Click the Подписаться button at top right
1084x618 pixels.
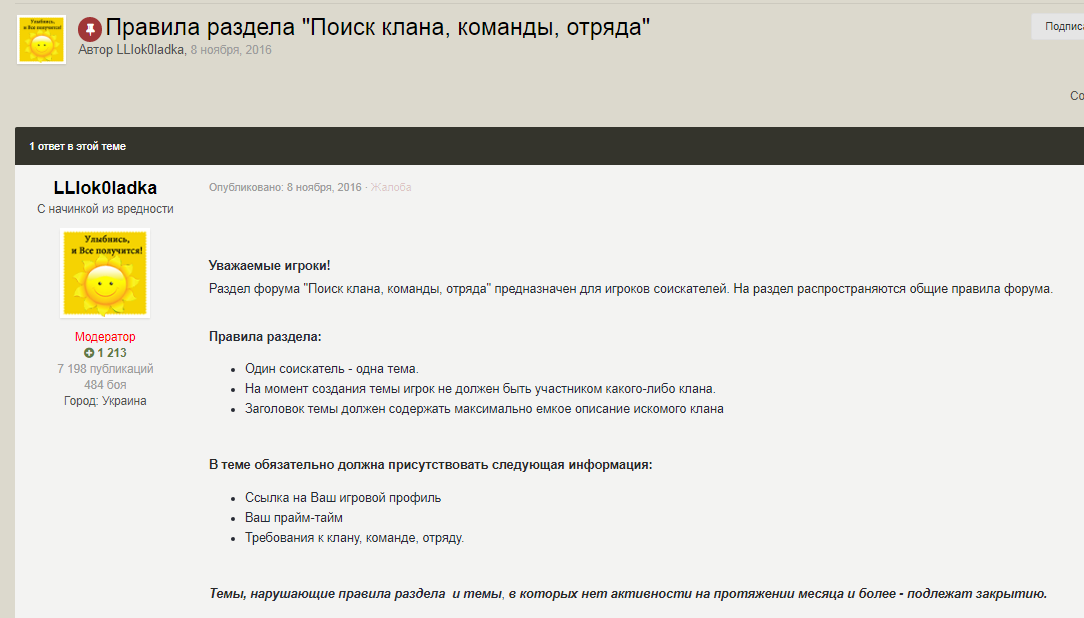[x=1059, y=26]
